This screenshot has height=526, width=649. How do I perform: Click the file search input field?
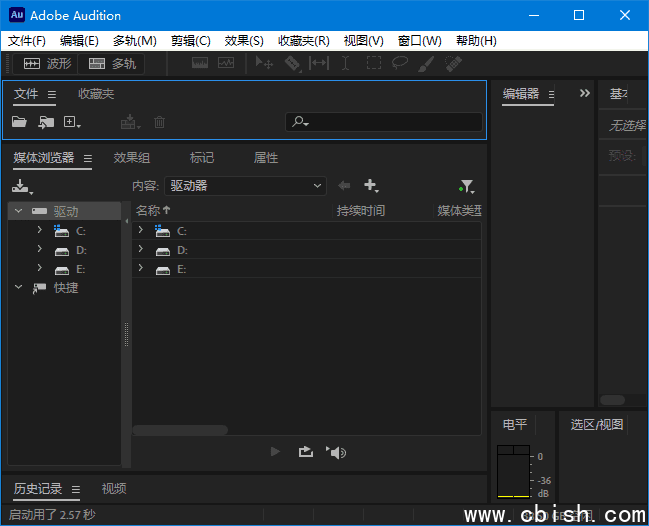point(384,122)
